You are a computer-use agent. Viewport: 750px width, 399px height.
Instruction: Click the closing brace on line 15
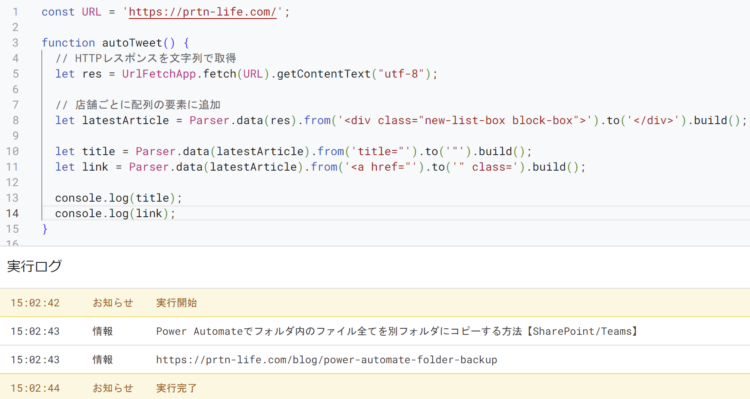pos(45,229)
